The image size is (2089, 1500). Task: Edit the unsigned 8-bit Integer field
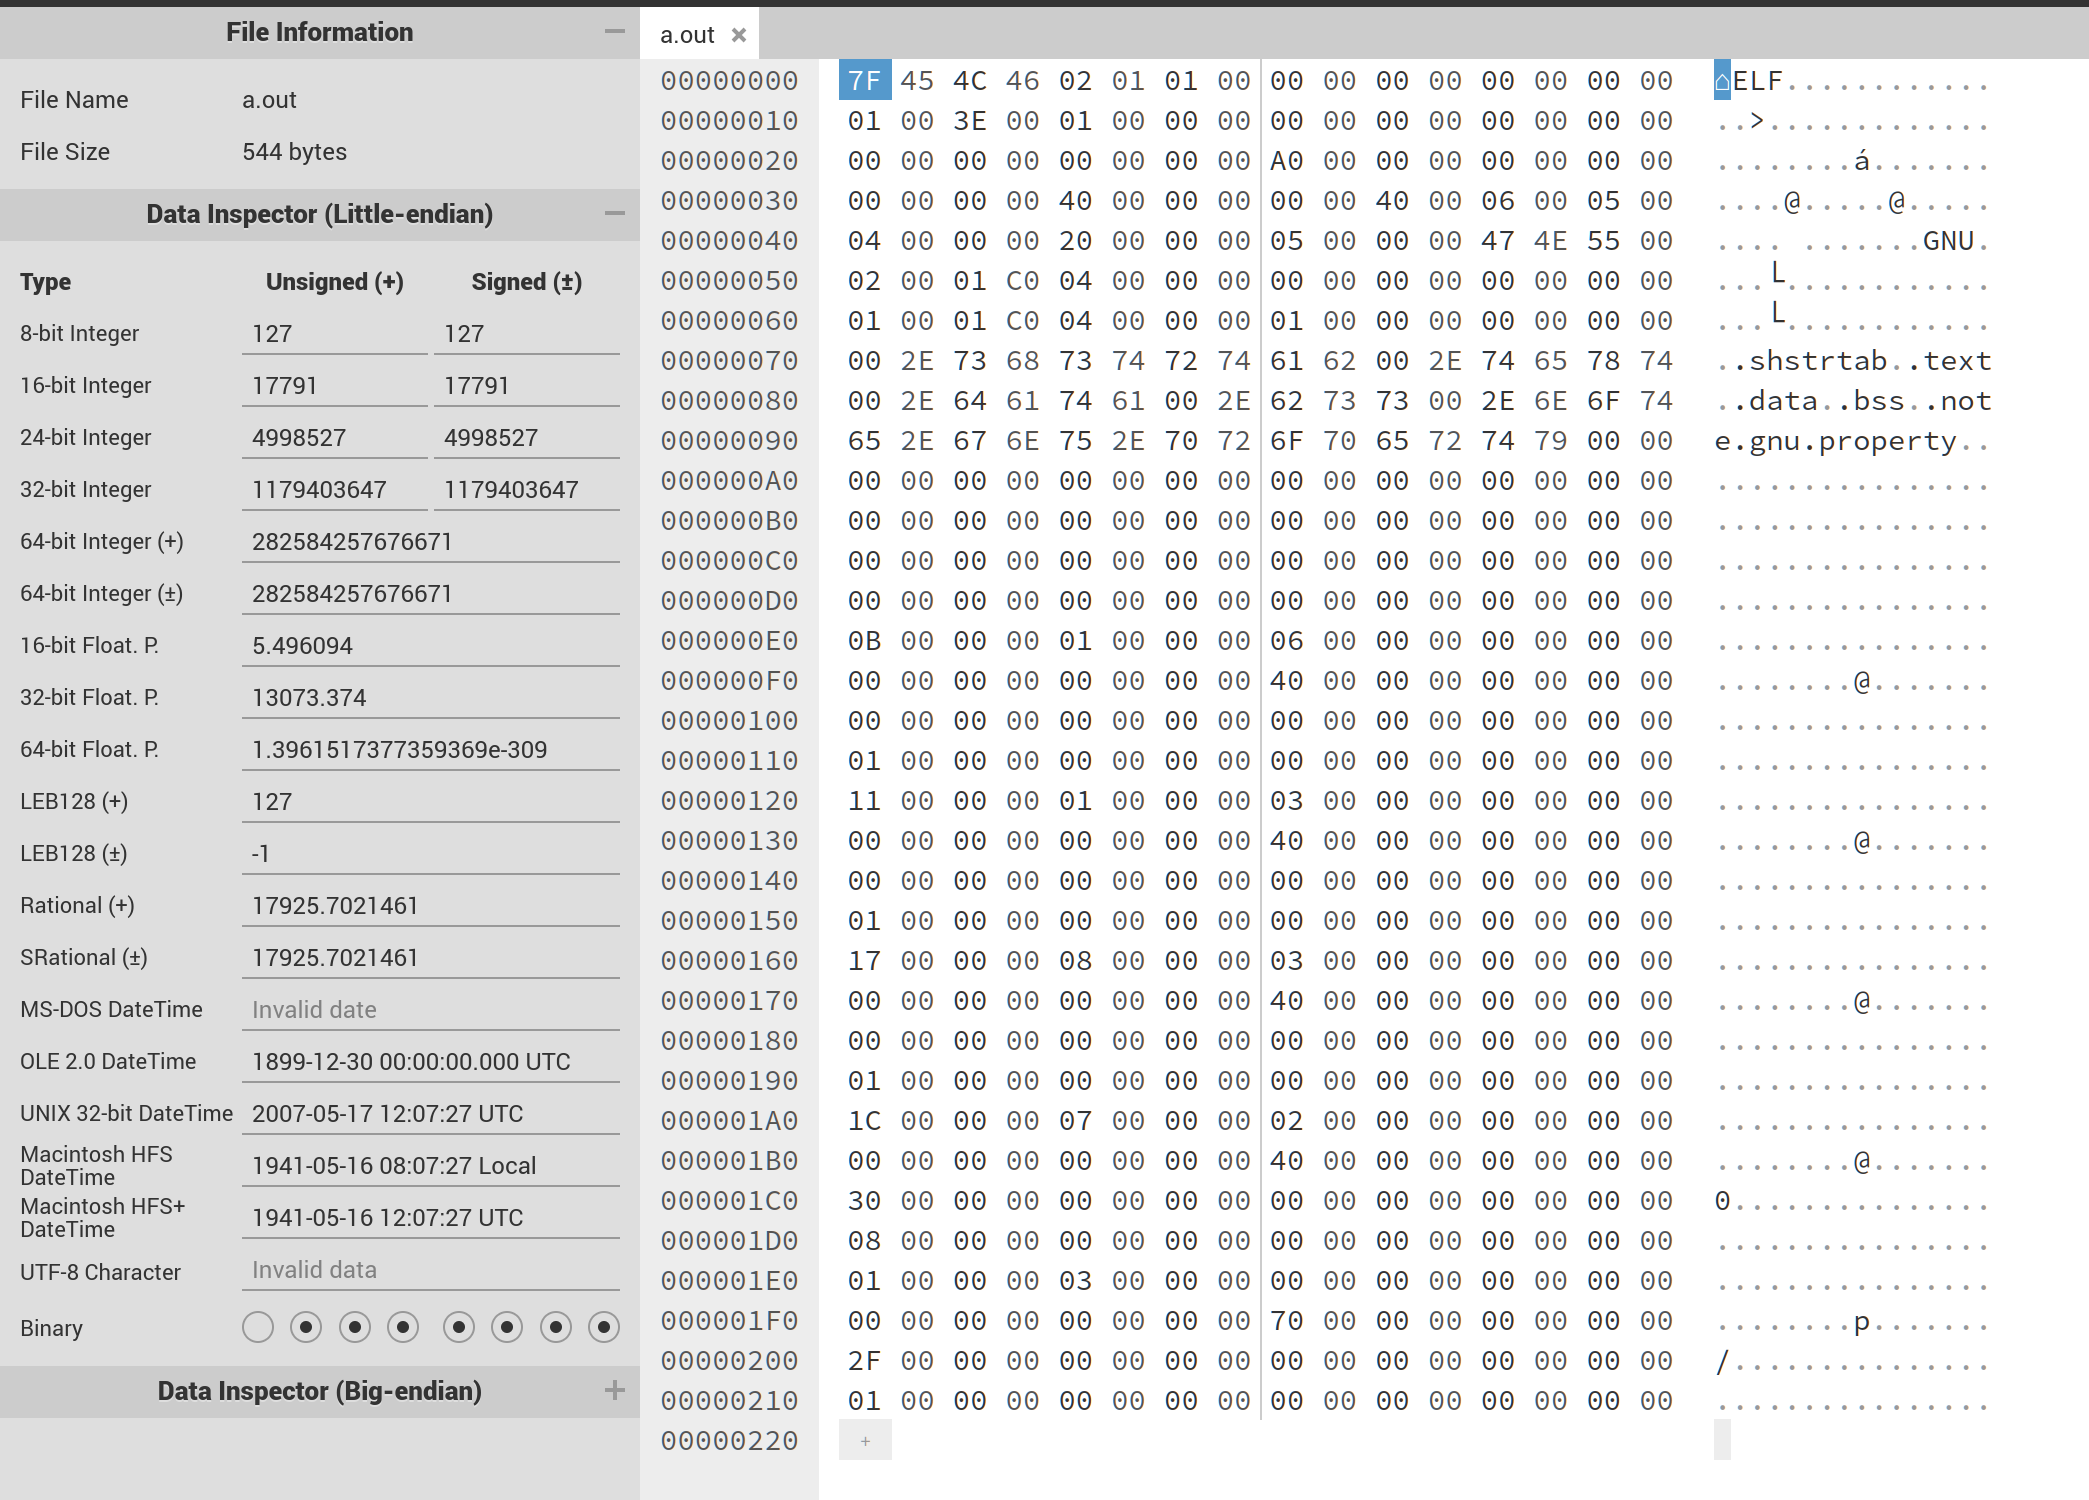[335, 334]
